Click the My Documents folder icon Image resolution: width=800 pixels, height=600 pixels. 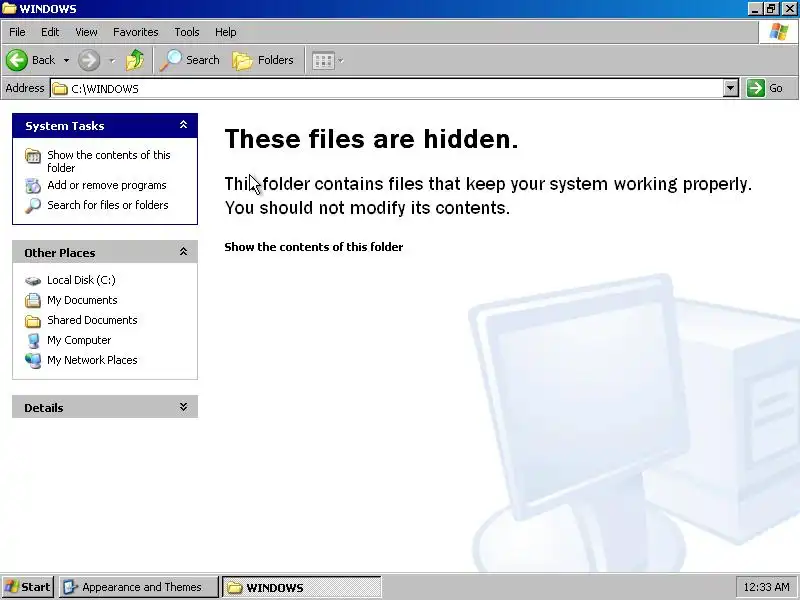point(33,301)
